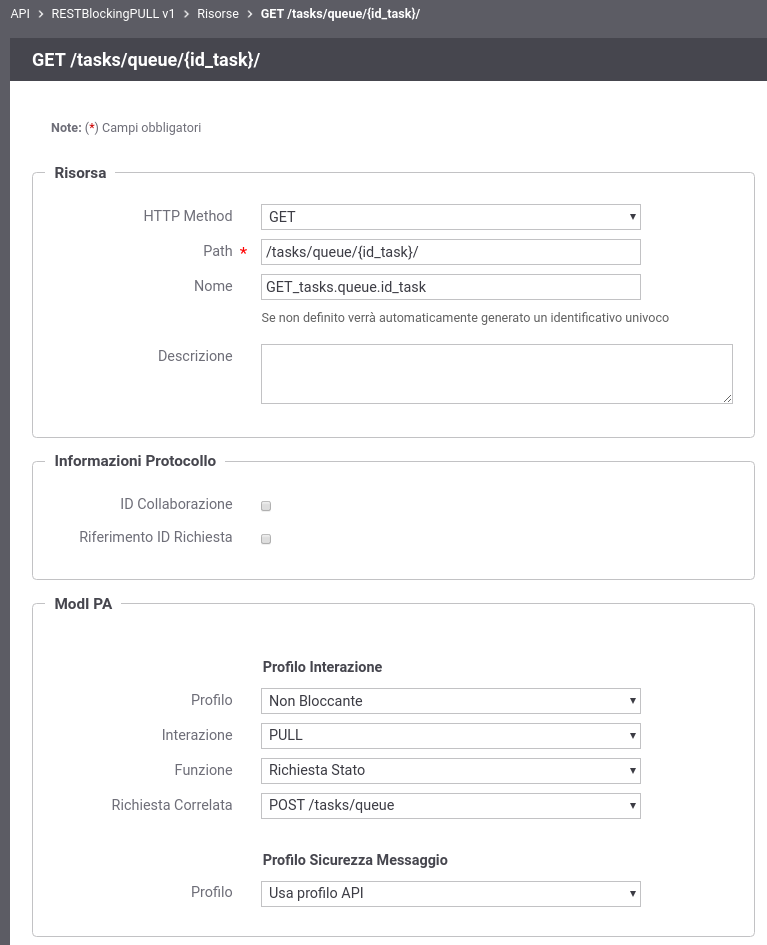Image resolution: width=767 pixels, height=945 pixels.
Task: Click the Descrizione textarea resize handle
Action: (x=728, y=398)
